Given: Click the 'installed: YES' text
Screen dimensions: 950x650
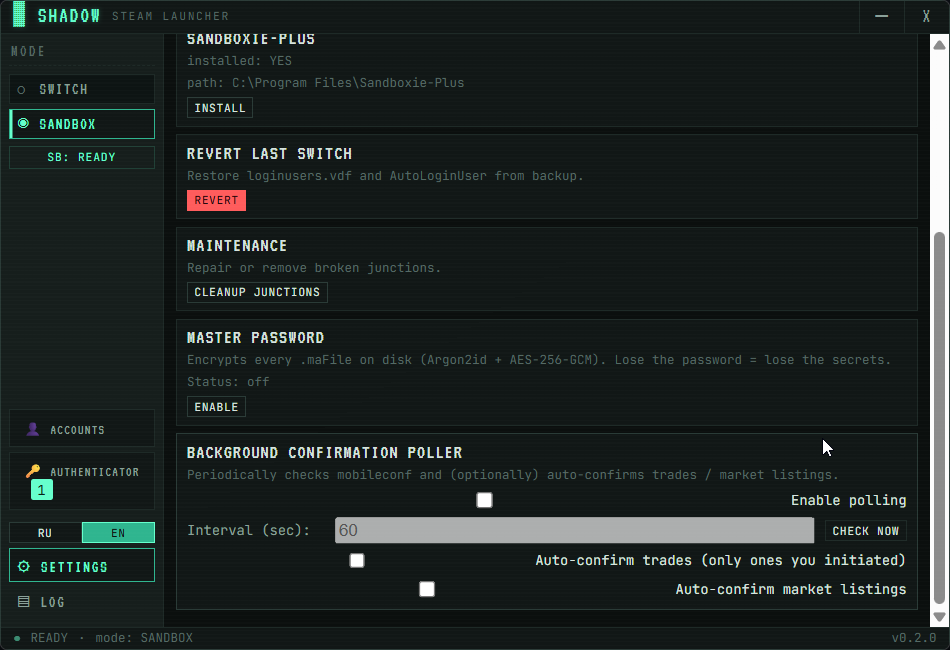Looking at the screenshot, I should coord(239,61).
